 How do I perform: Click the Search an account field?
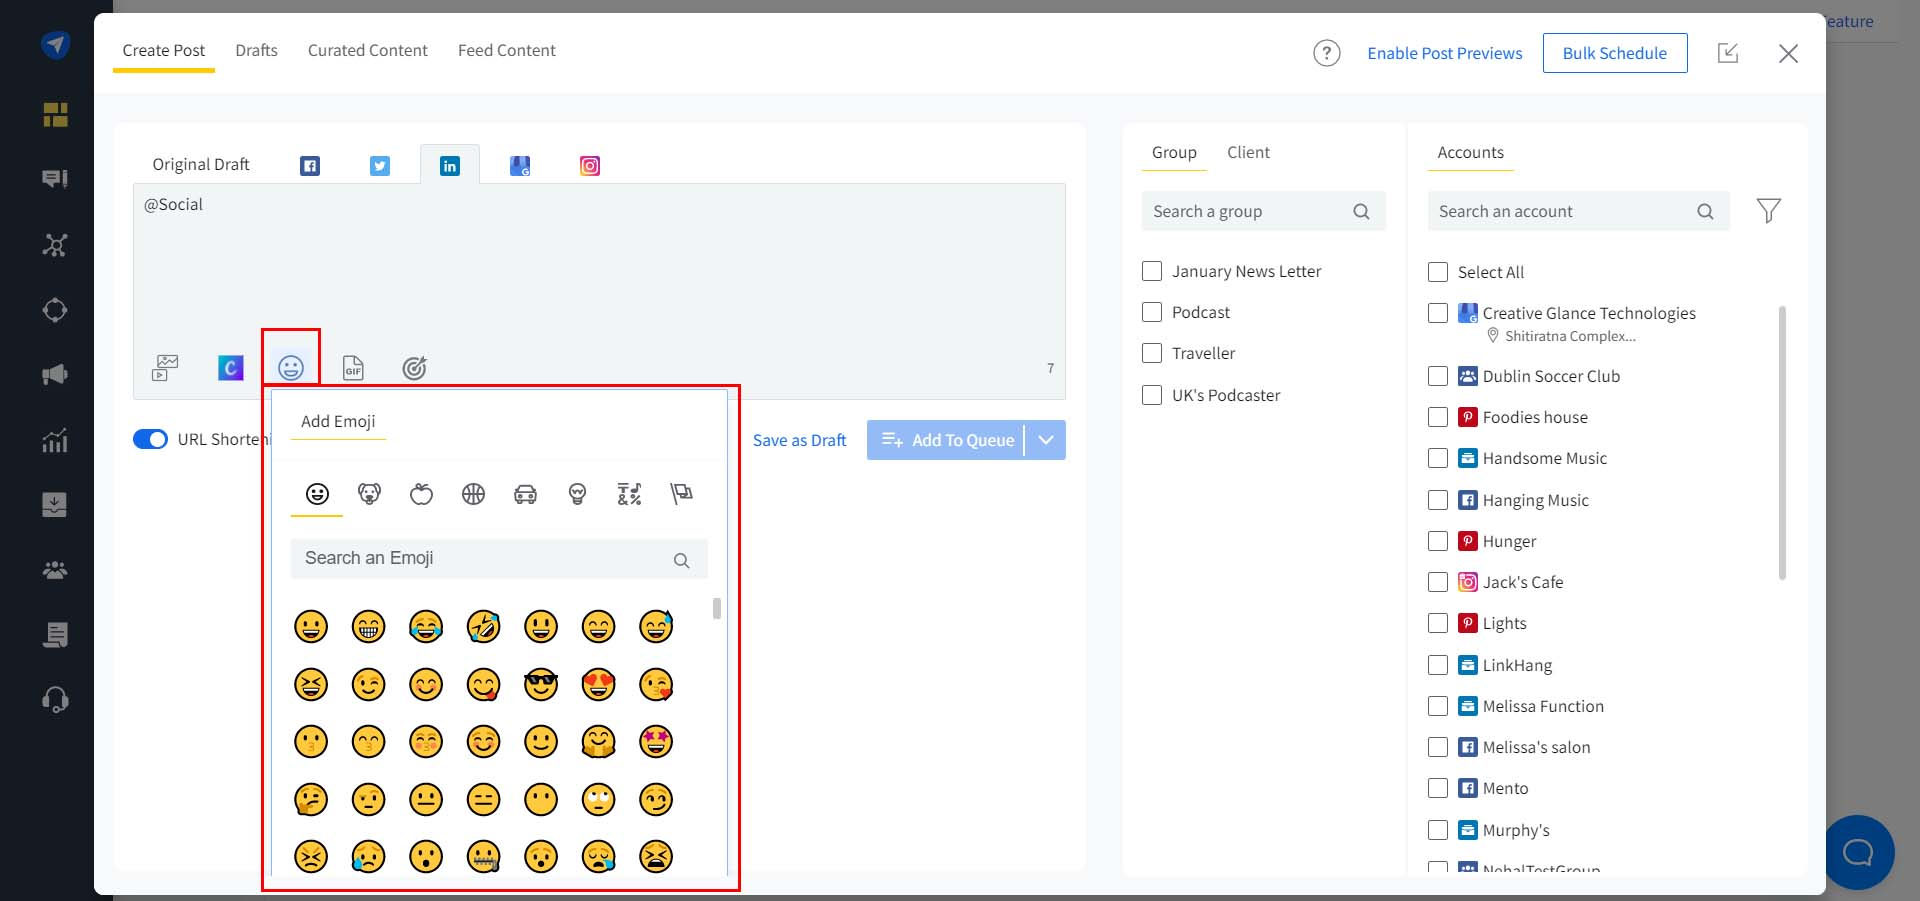pos(1578,211)
